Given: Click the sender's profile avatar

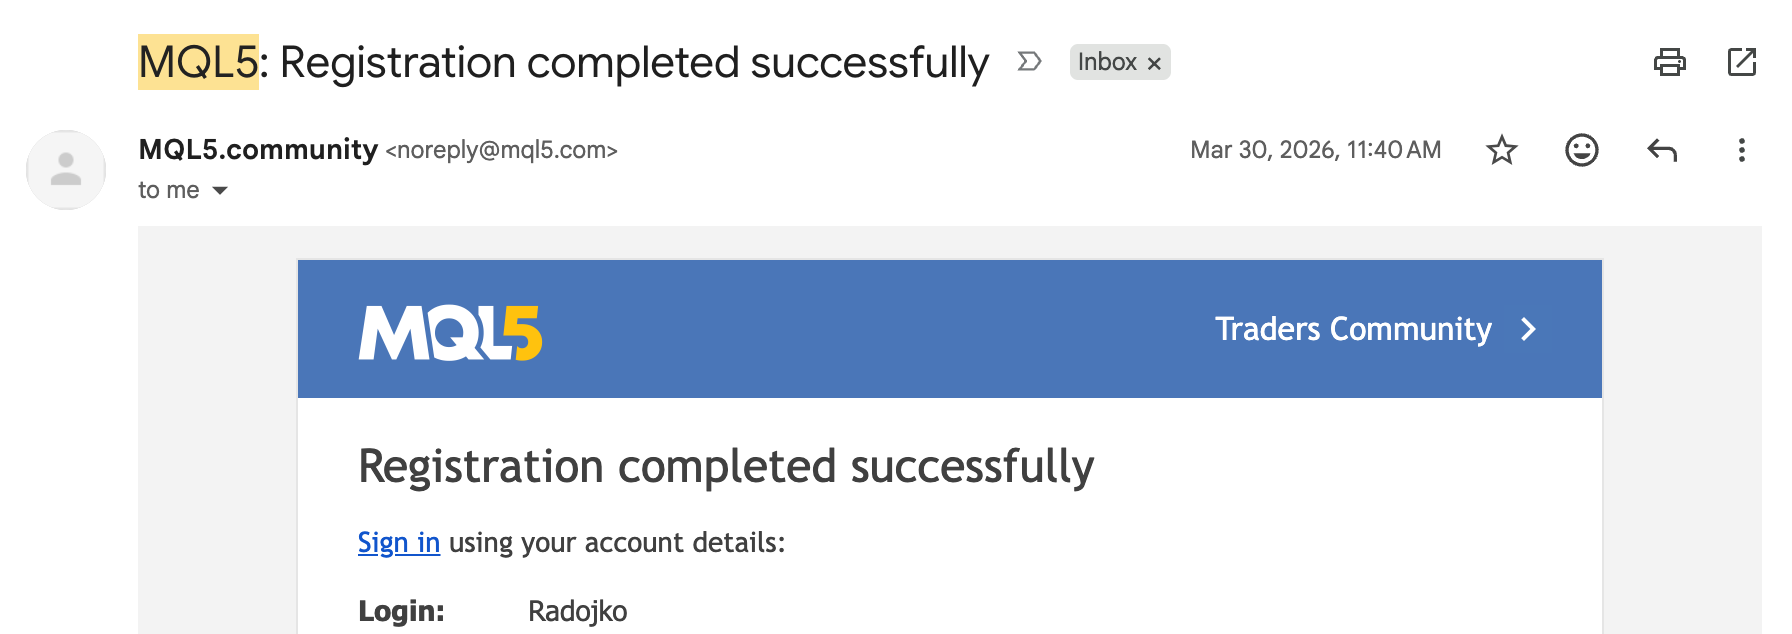Looking at the screenshot, I should (x=66, y=169).
